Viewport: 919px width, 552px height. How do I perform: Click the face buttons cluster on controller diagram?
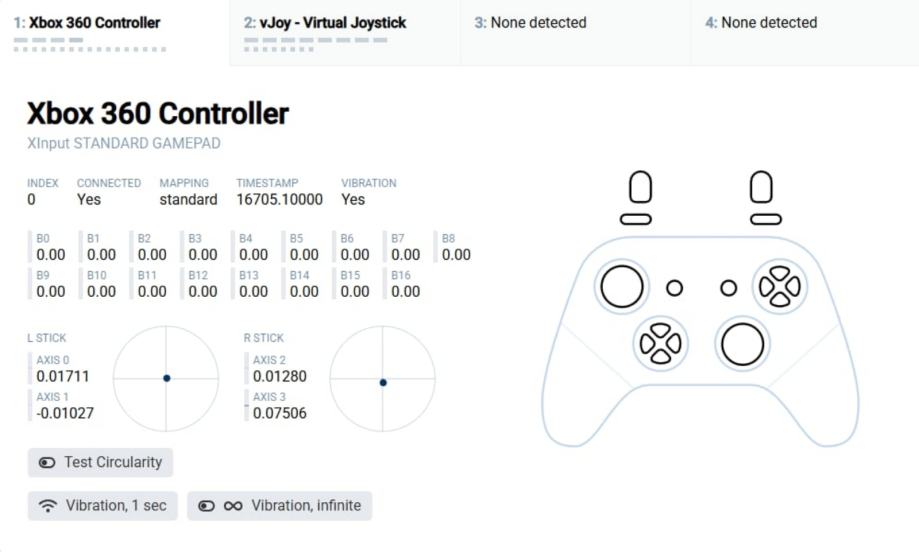click(x=779, y=287)
